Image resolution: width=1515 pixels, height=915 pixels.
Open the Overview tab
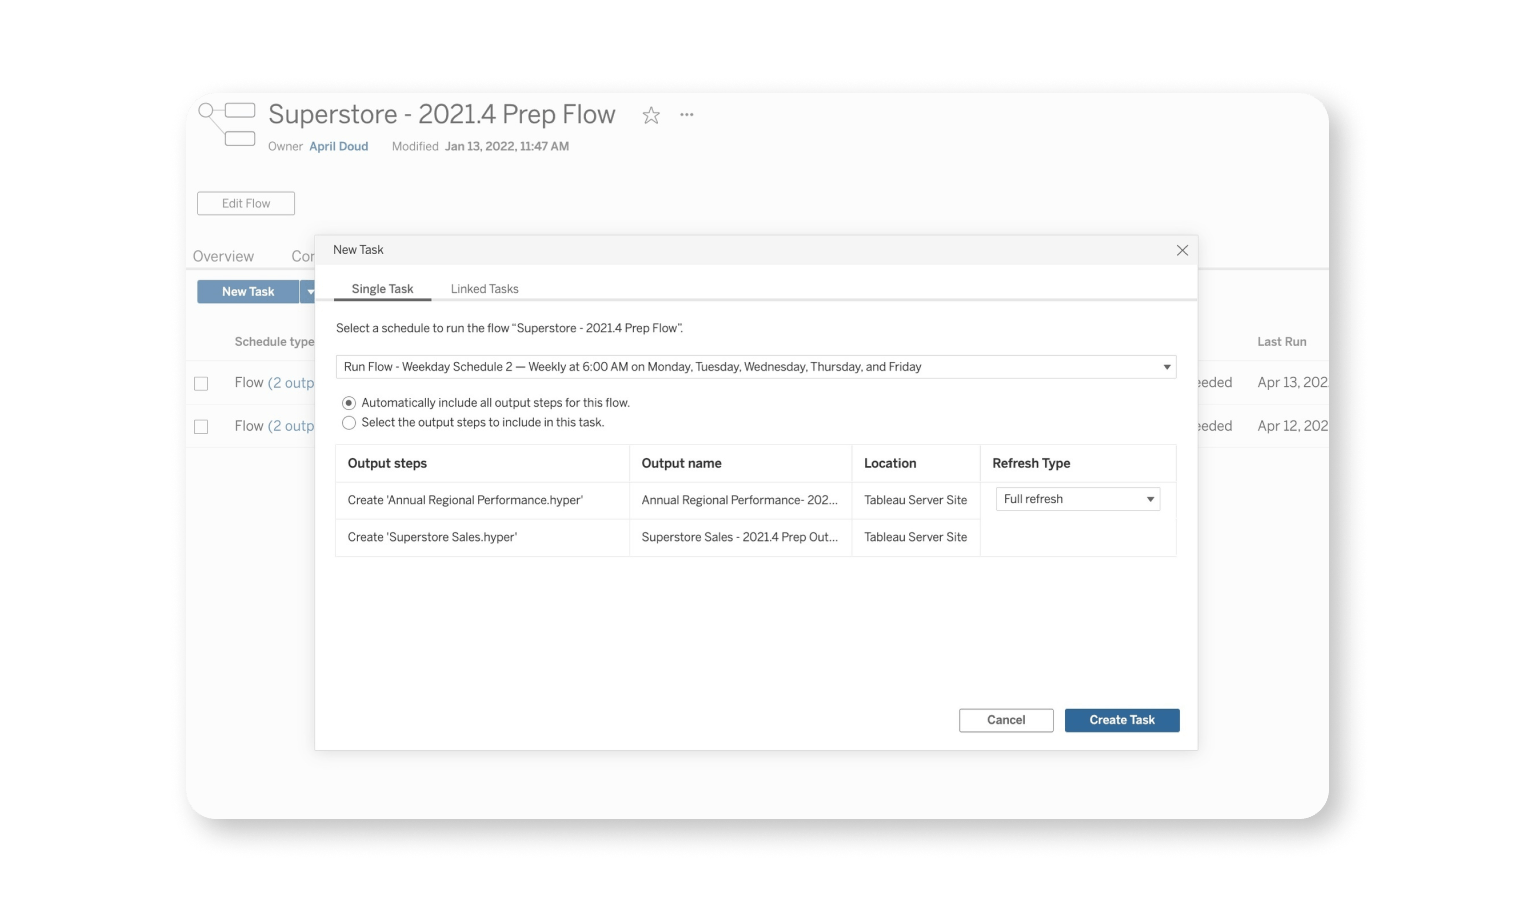(x=223, y=257)
